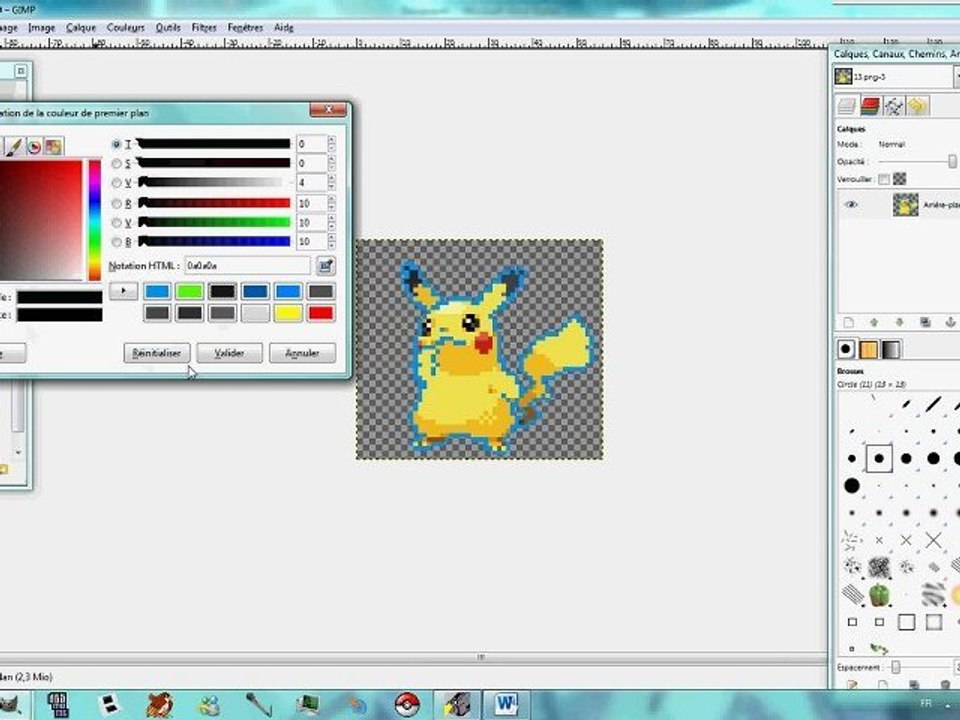Open Microsoft Word from the taskbar
The height and width of the screenshot is (720, 960).
pos(506,704)
